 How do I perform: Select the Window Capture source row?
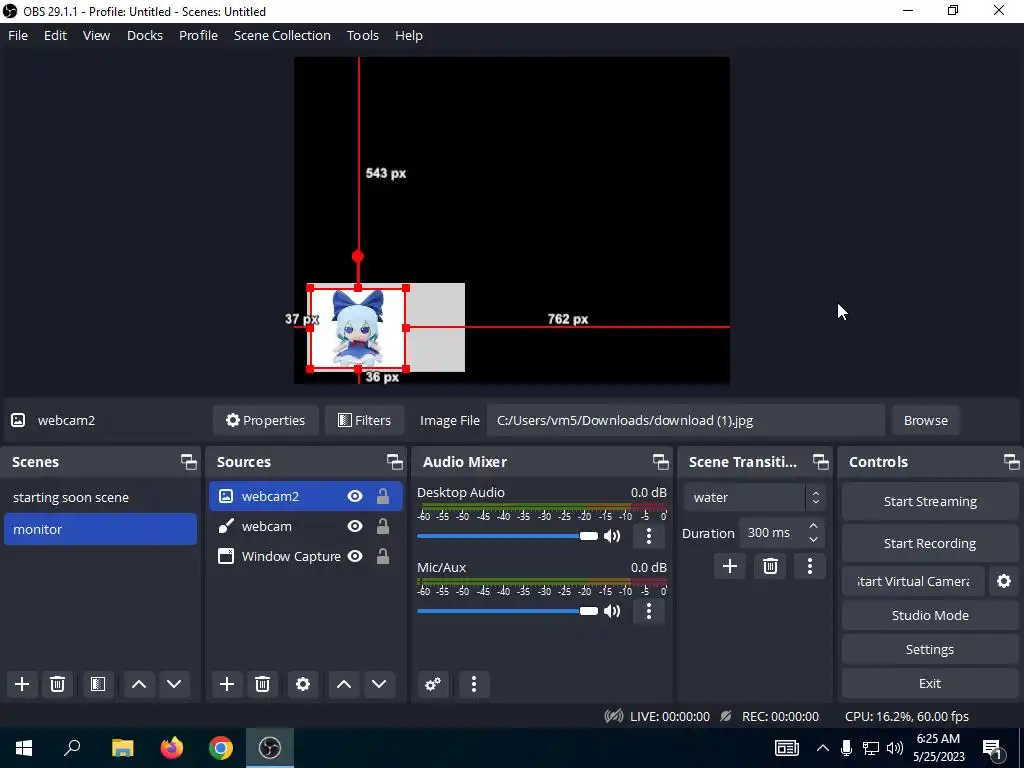[x=306, y=556]
